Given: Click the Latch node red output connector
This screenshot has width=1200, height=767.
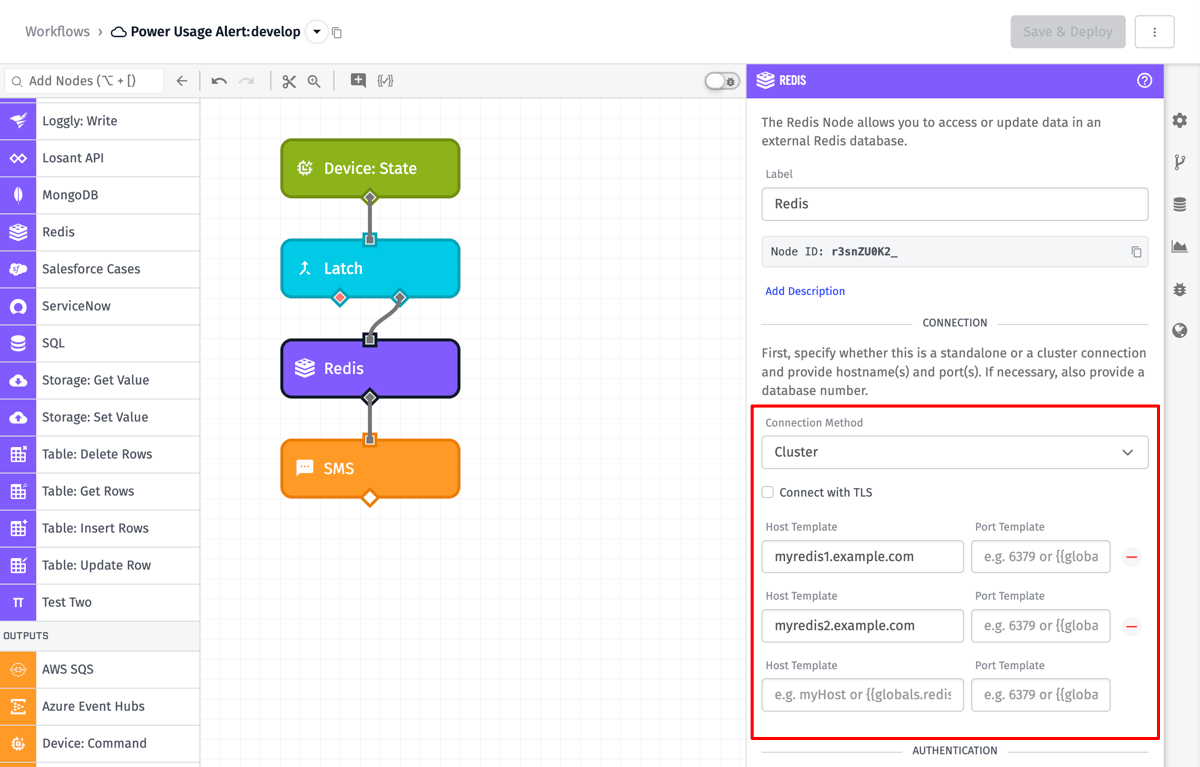Looking at the screenshot, I should 340,298.
